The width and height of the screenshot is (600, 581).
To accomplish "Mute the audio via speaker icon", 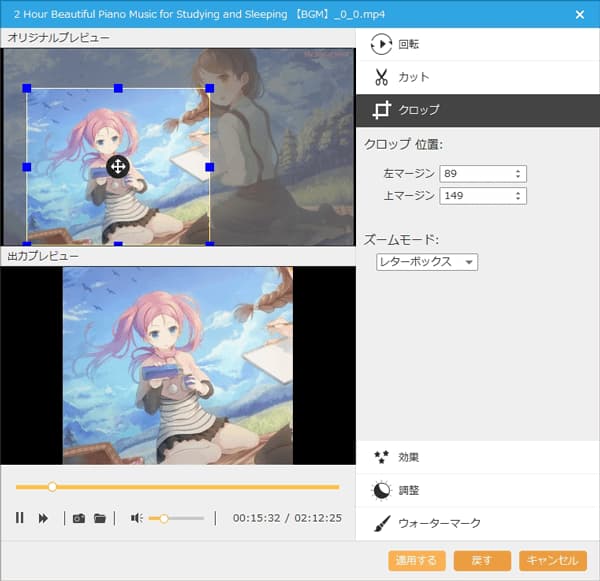I will click(x=136, y=518).
